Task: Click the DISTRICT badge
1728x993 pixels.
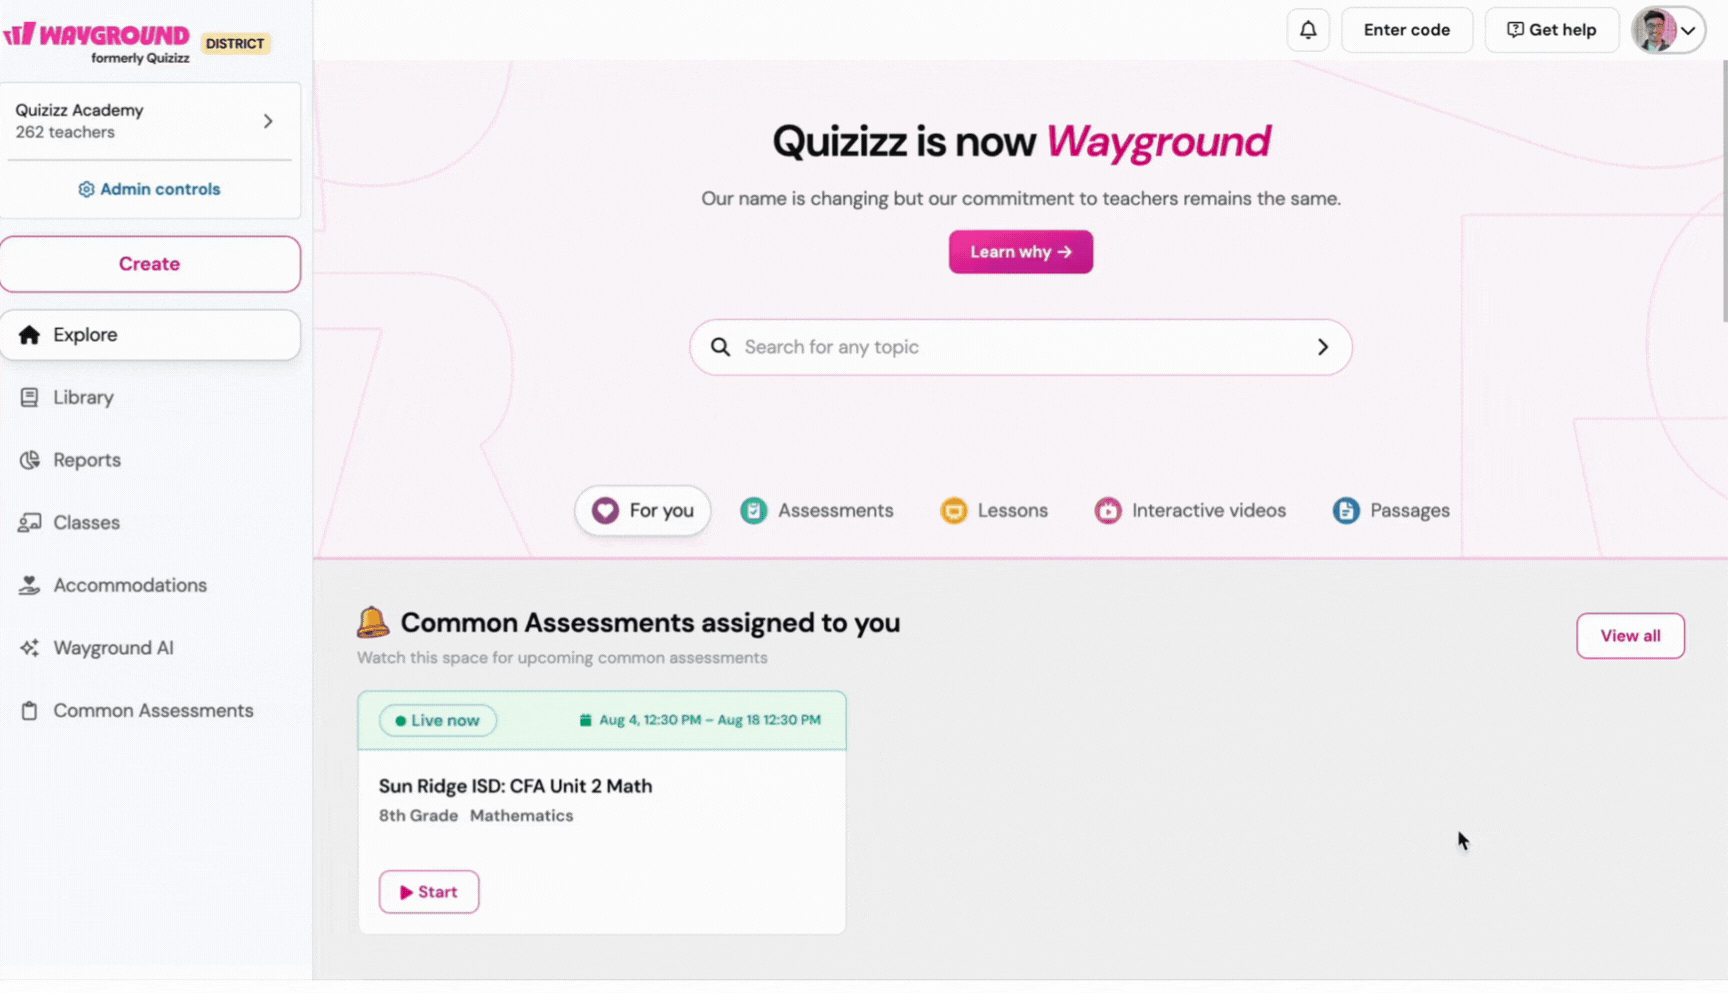Action: (235, 44)
